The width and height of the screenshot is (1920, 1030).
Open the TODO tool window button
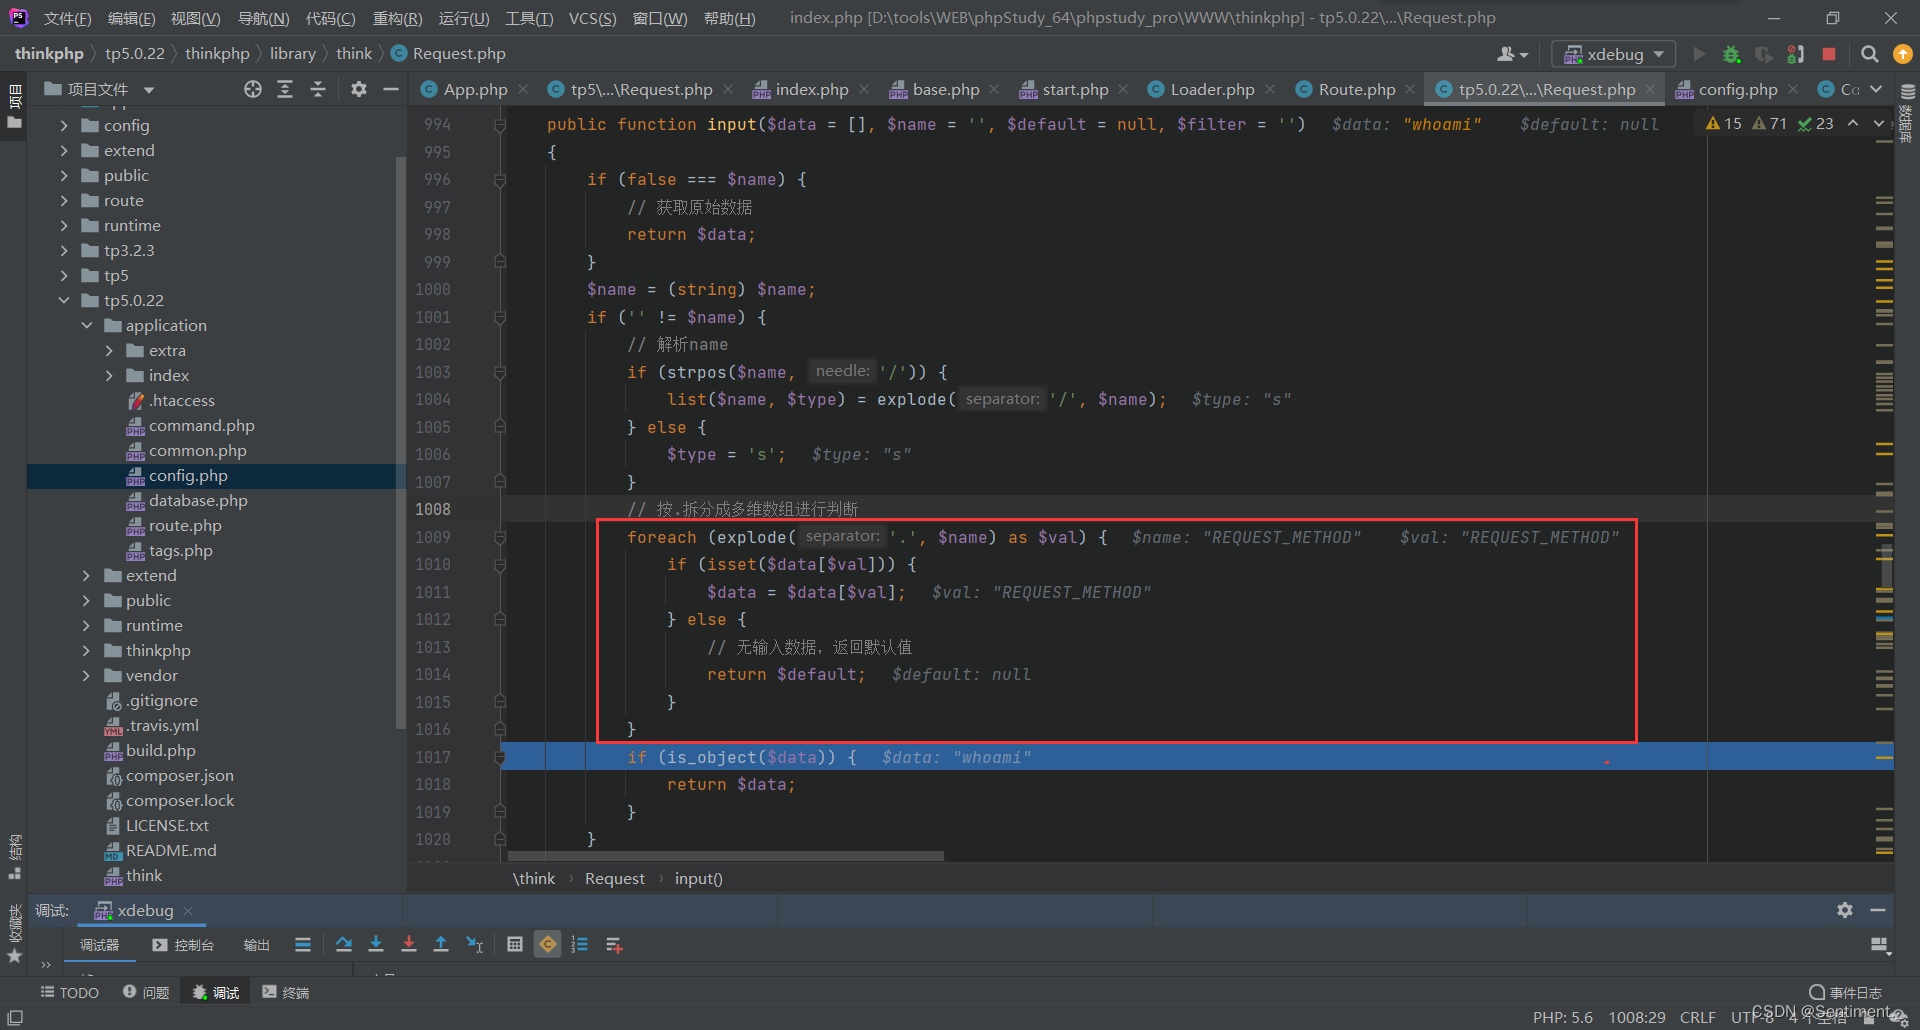click(x=70, y=992)
